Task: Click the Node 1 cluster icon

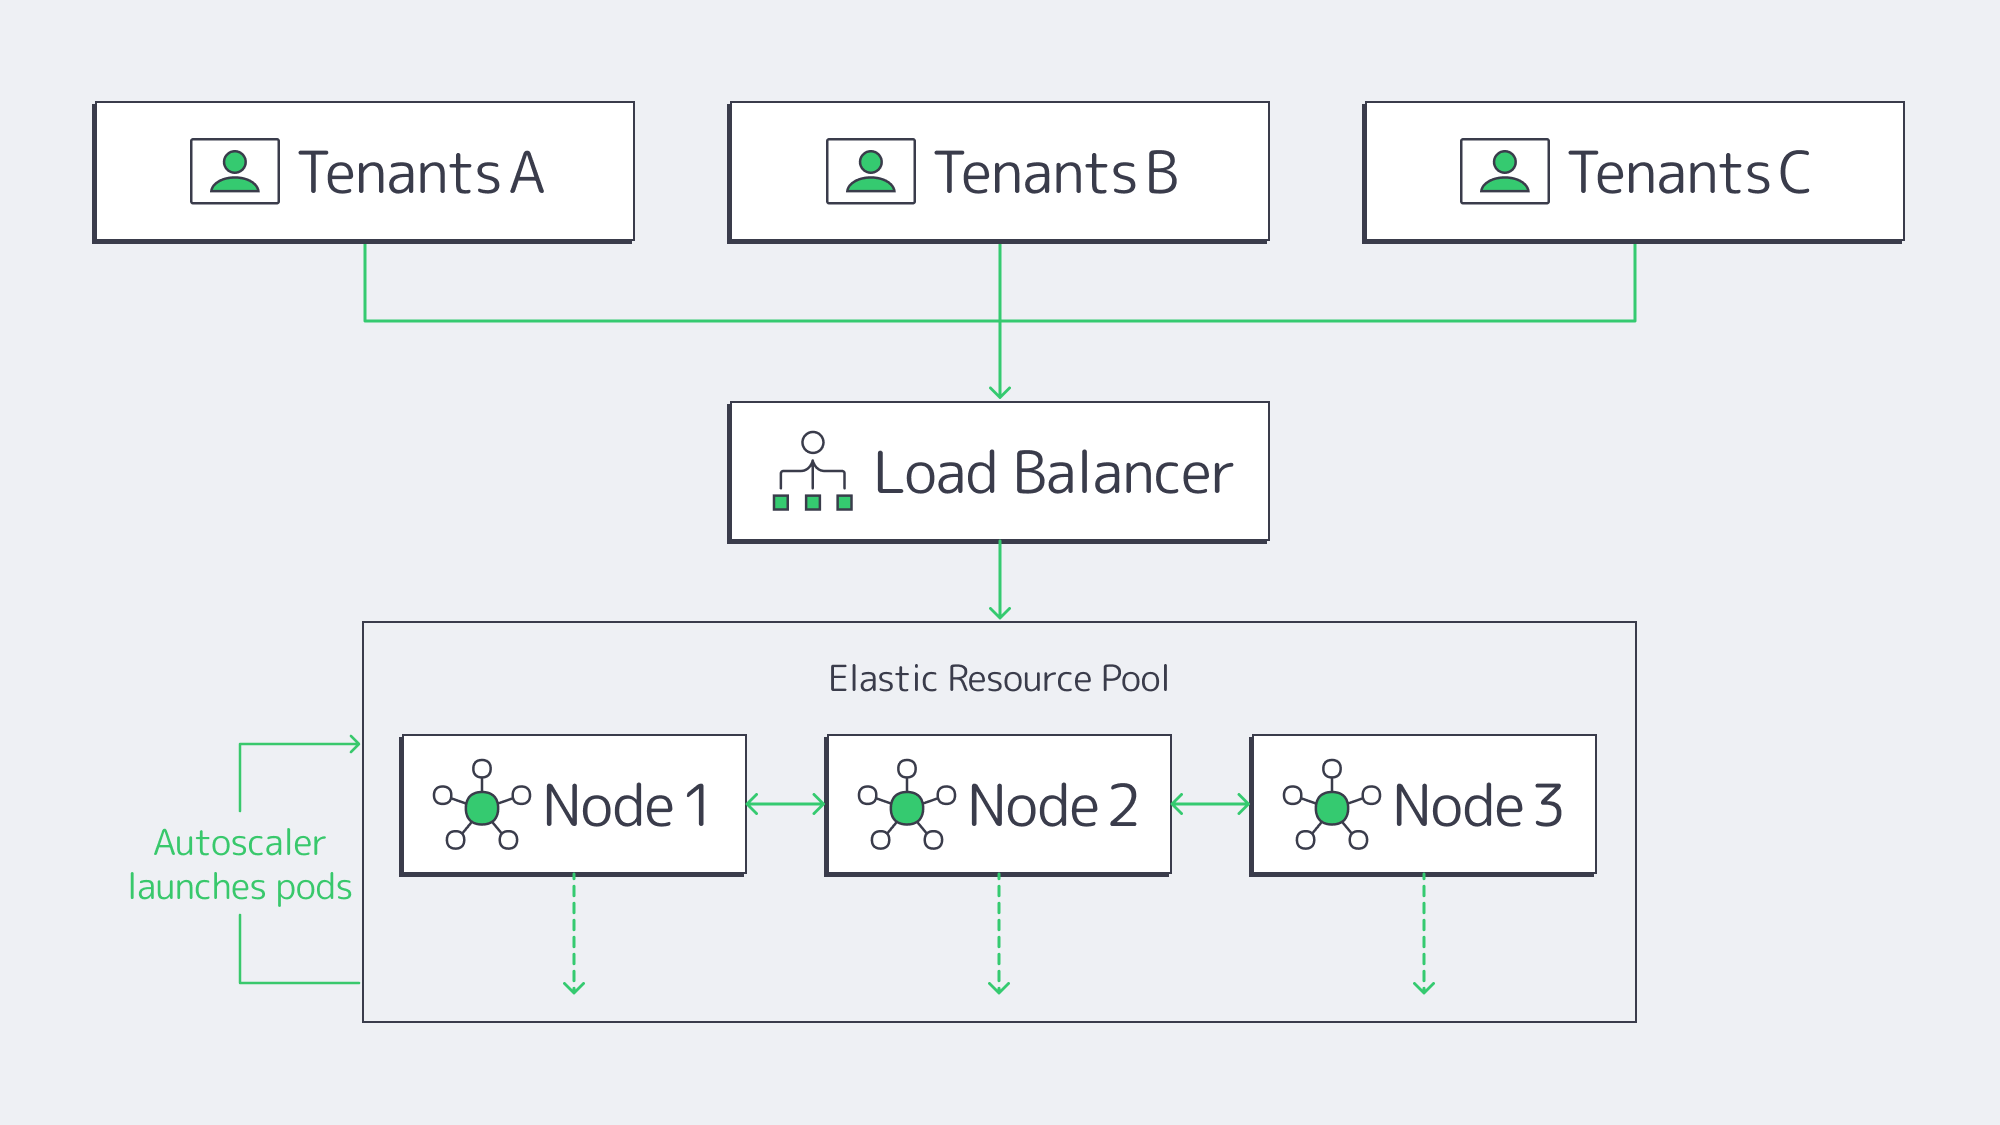Action: (482, 805)
